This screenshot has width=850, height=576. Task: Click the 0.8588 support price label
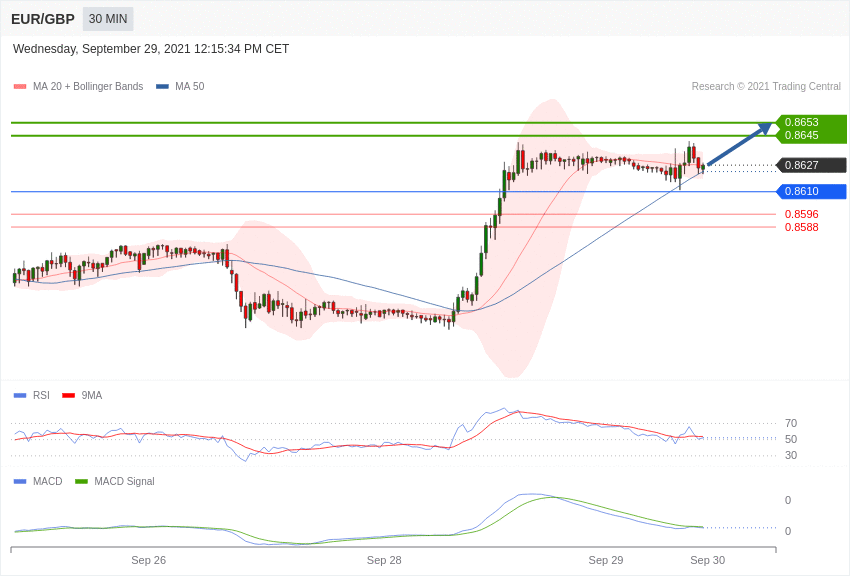802,228
